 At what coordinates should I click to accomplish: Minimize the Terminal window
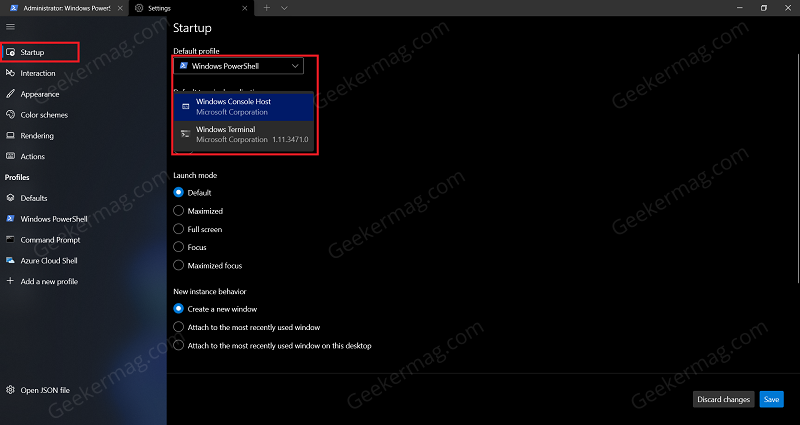739,8
